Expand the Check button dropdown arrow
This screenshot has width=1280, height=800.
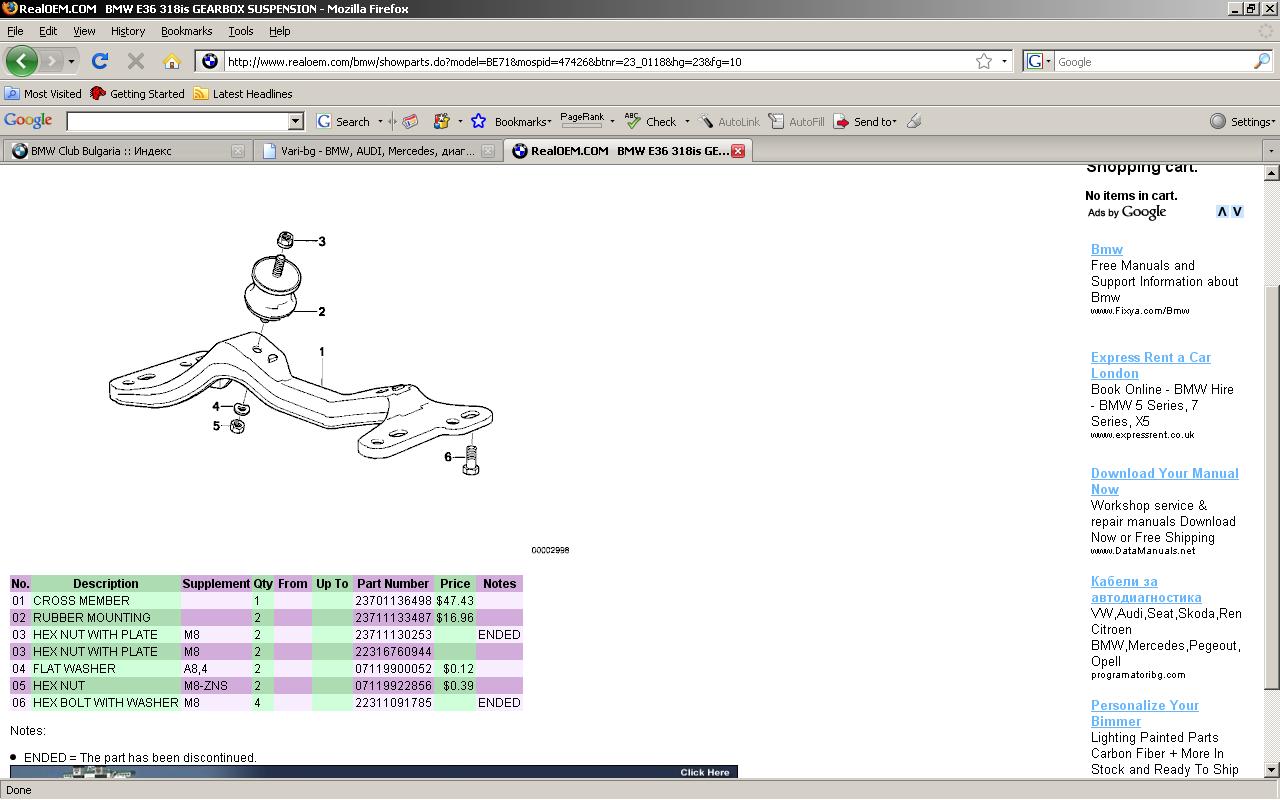(x=687, y=122)
